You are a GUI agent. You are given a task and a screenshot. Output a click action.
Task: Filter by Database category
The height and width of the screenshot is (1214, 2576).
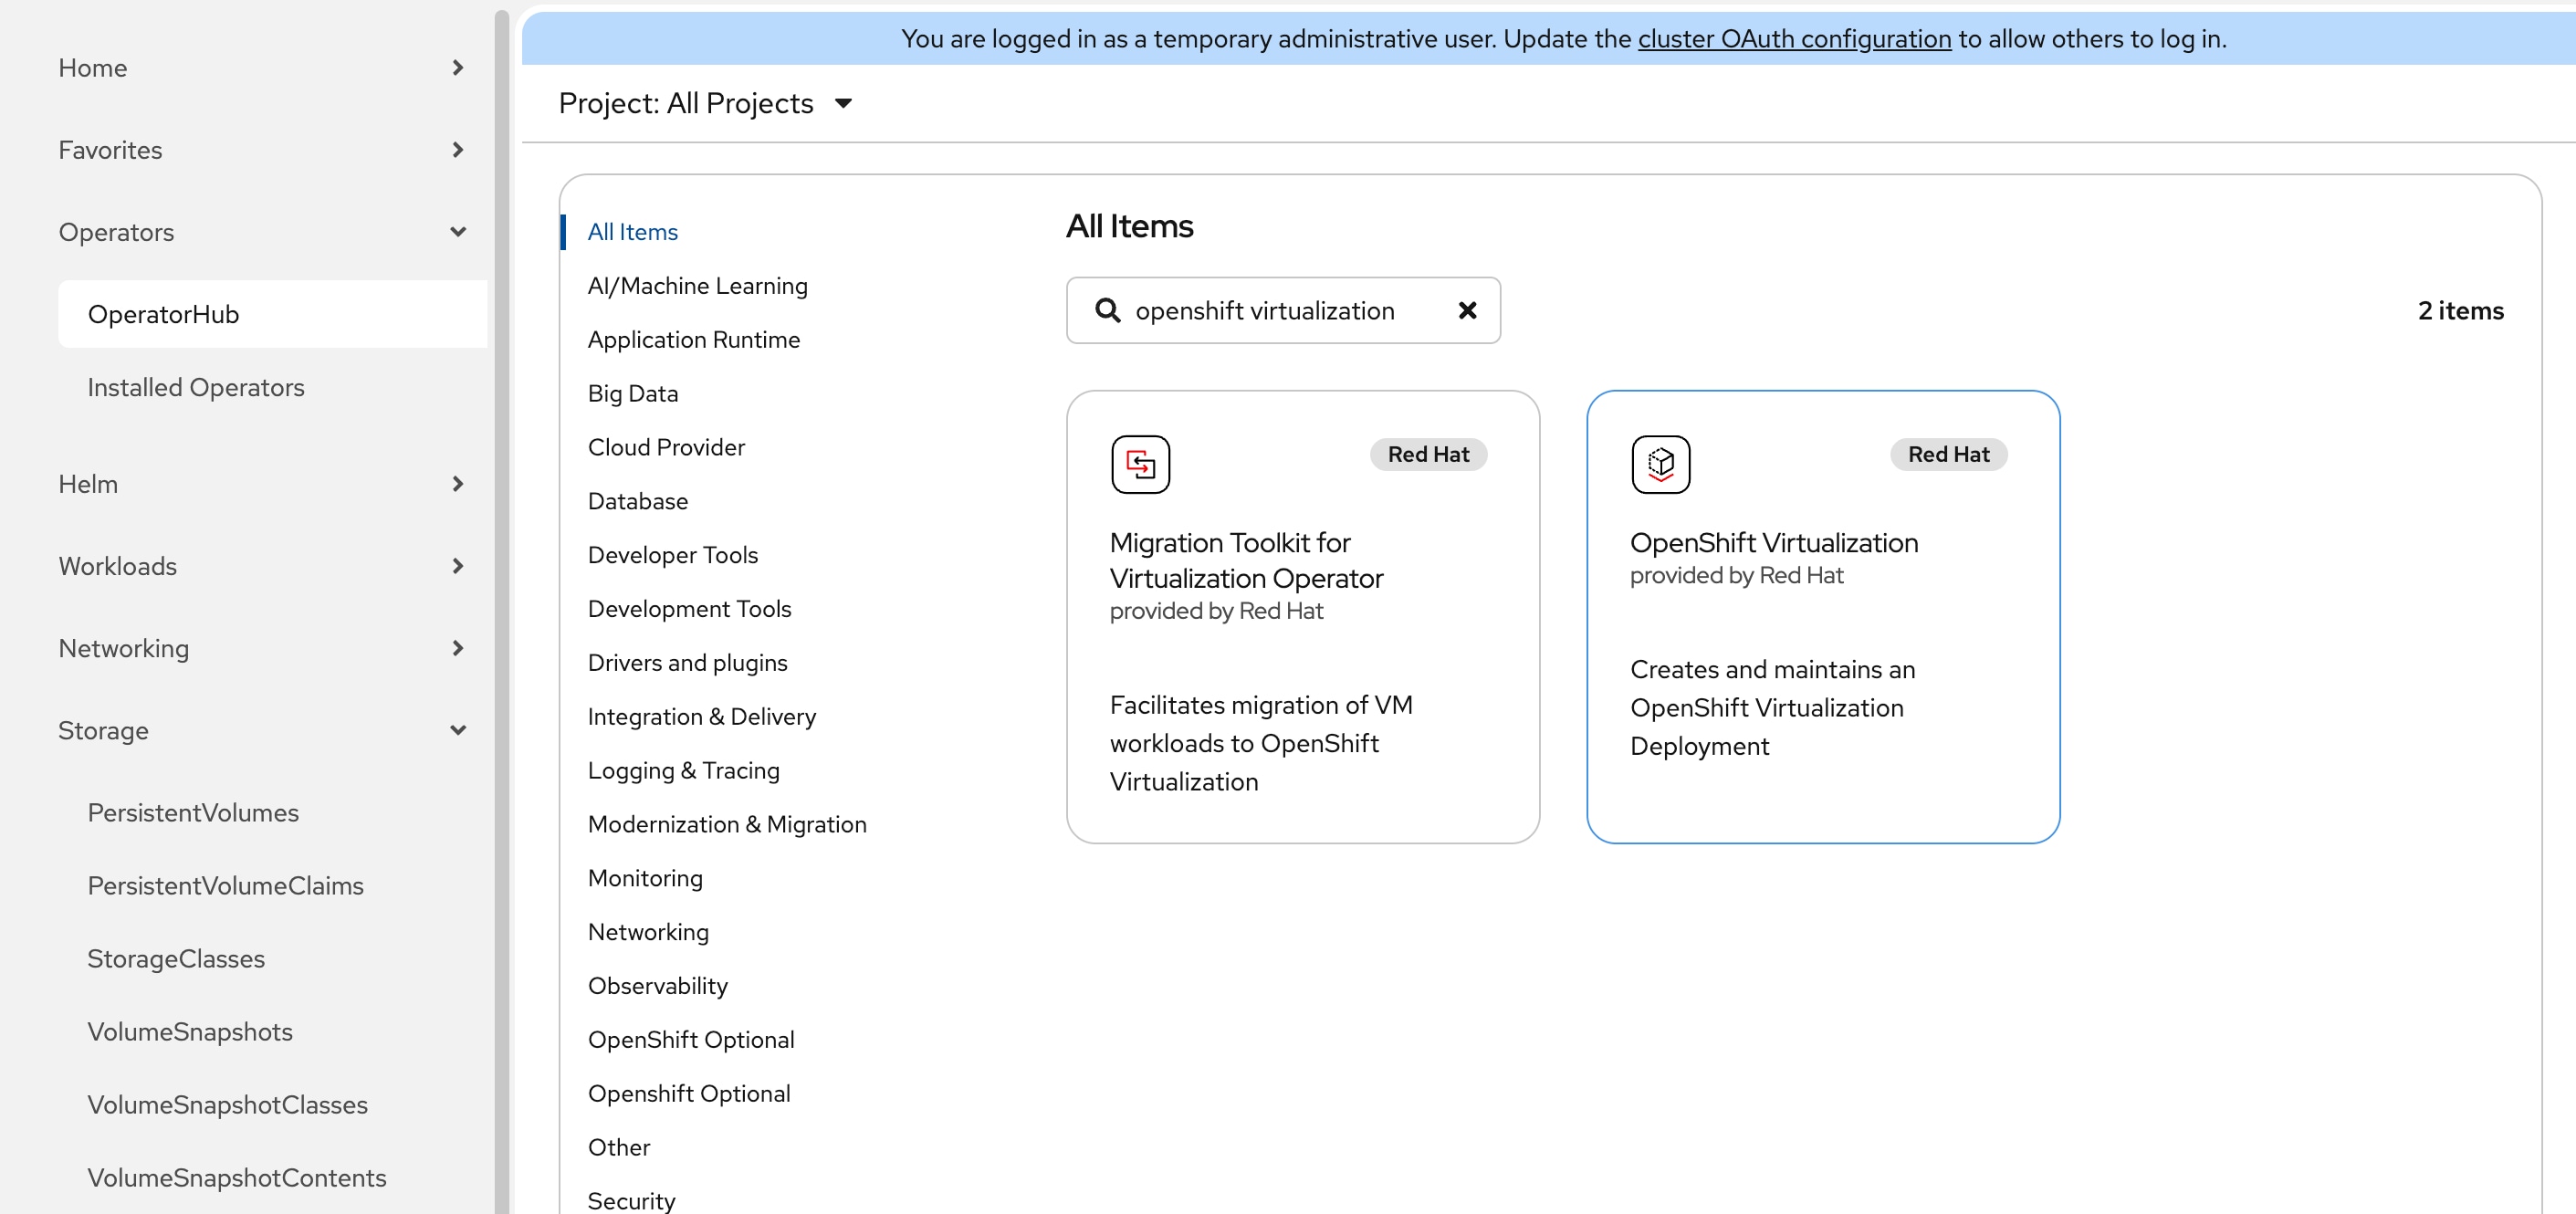pos(637,501)
